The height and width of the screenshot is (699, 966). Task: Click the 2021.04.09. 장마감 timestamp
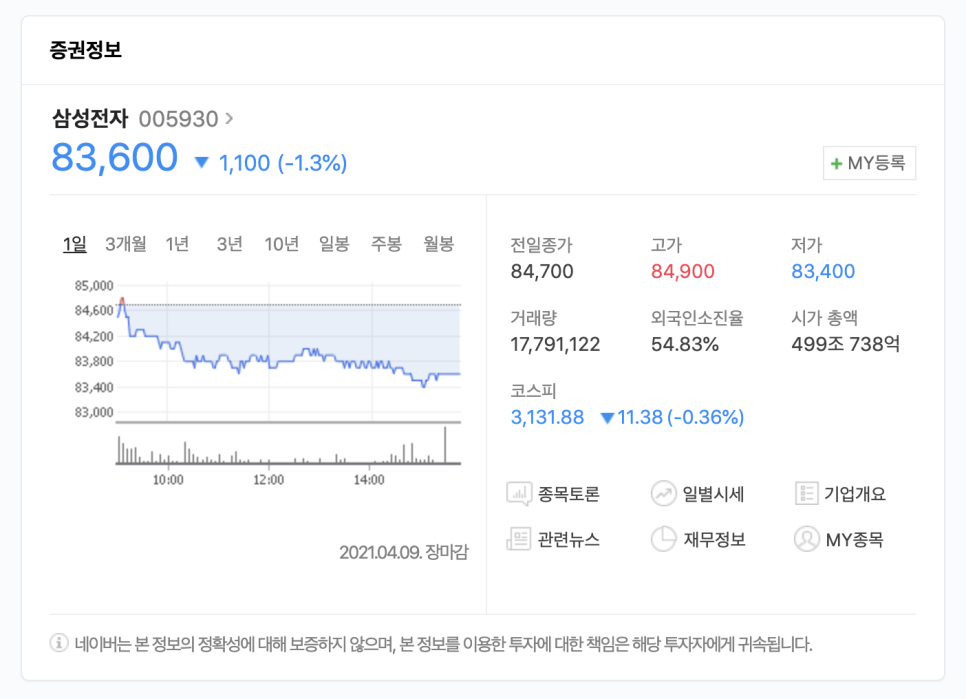(x=404, y=552)
